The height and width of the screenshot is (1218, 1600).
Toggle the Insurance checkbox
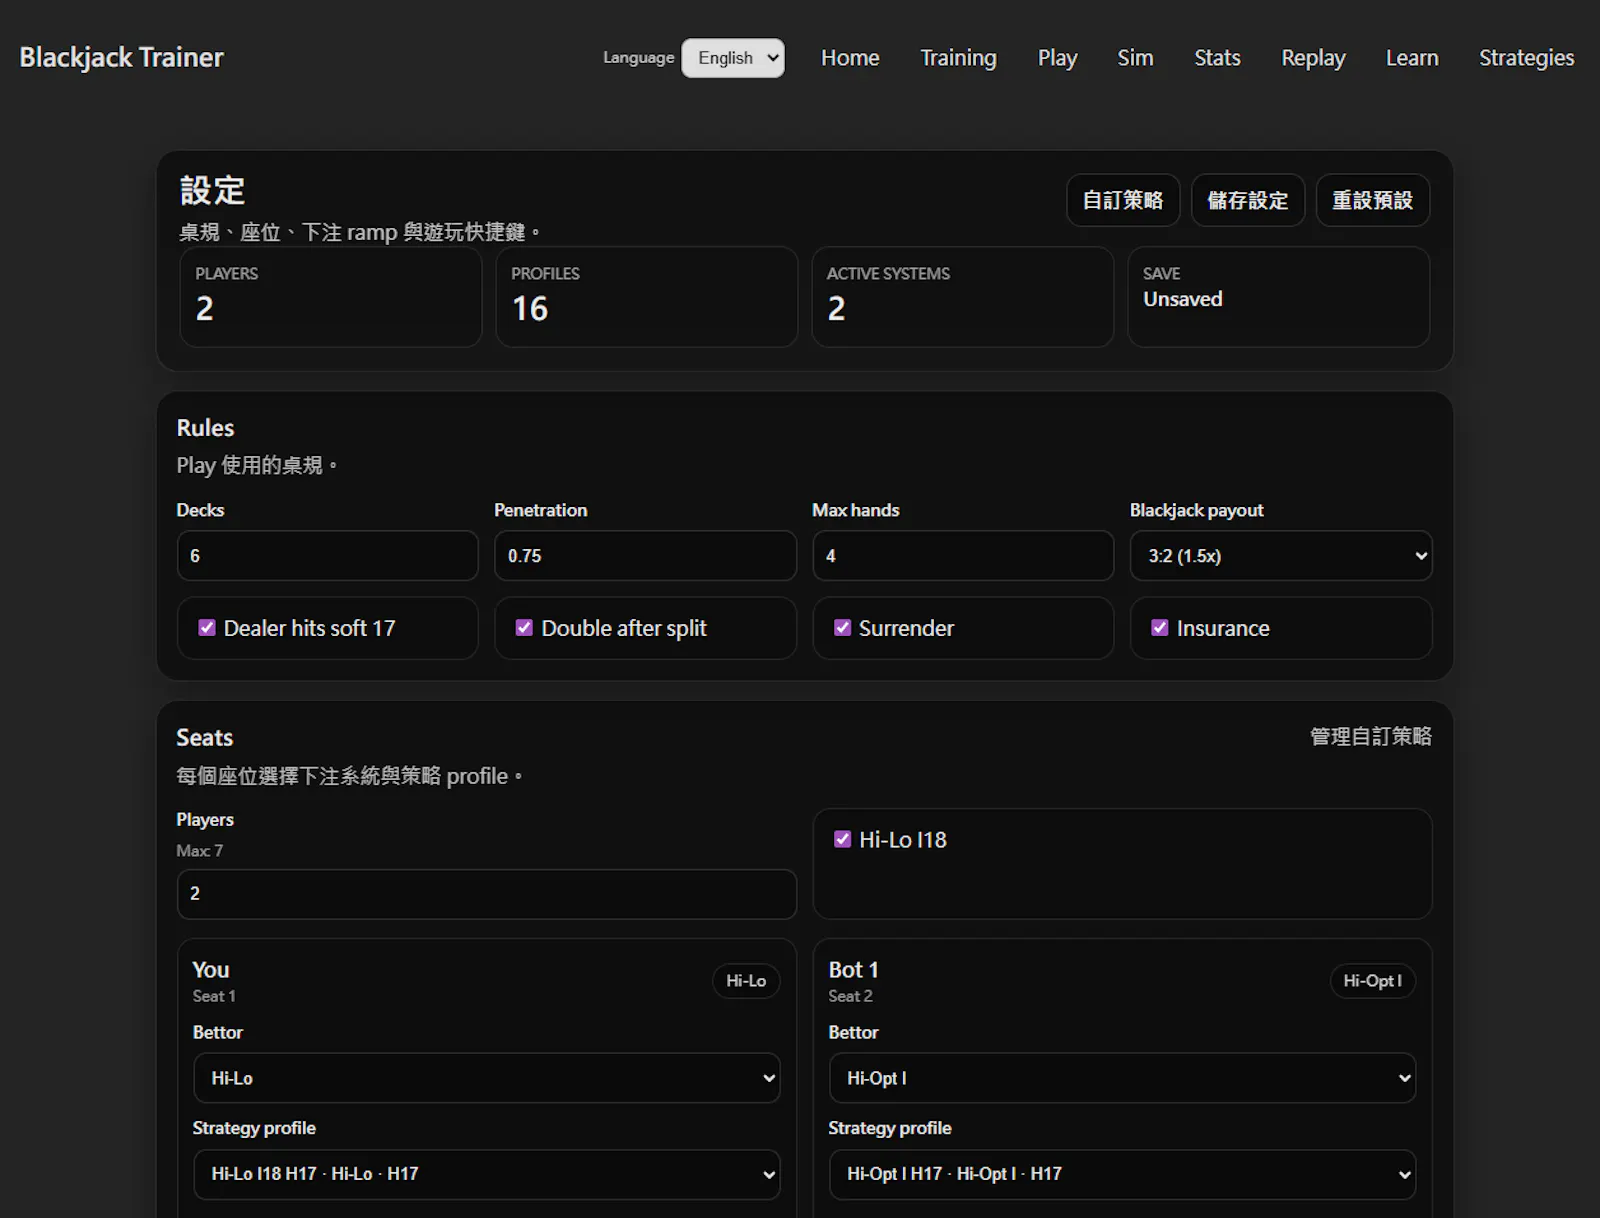coord(1160,628)
